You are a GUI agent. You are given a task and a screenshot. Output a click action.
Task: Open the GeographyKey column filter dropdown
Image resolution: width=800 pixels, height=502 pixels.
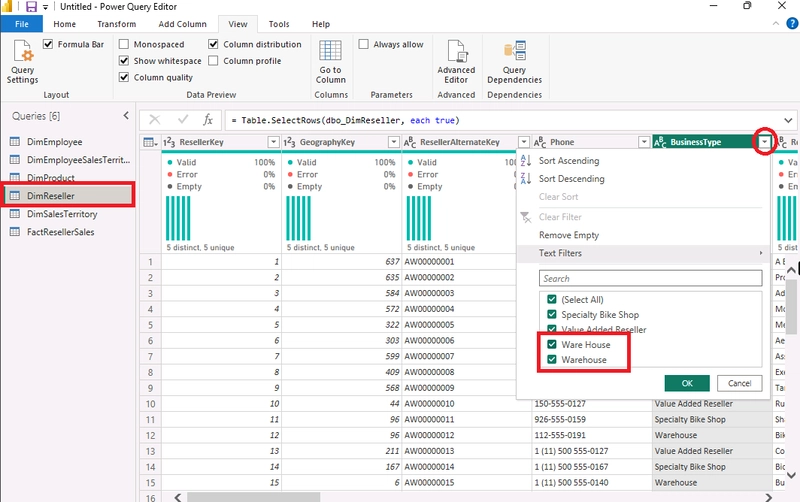tap(394, 142)
